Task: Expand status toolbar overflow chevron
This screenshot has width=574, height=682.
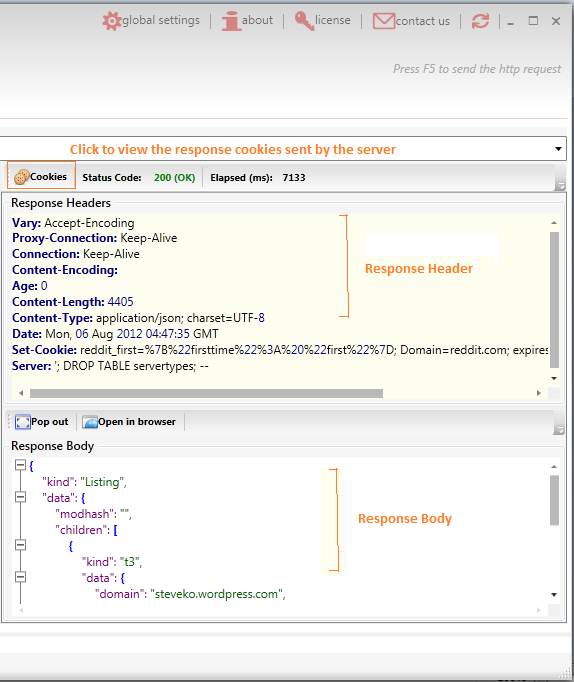Action: pyautogui.click(x=561, y=186)
